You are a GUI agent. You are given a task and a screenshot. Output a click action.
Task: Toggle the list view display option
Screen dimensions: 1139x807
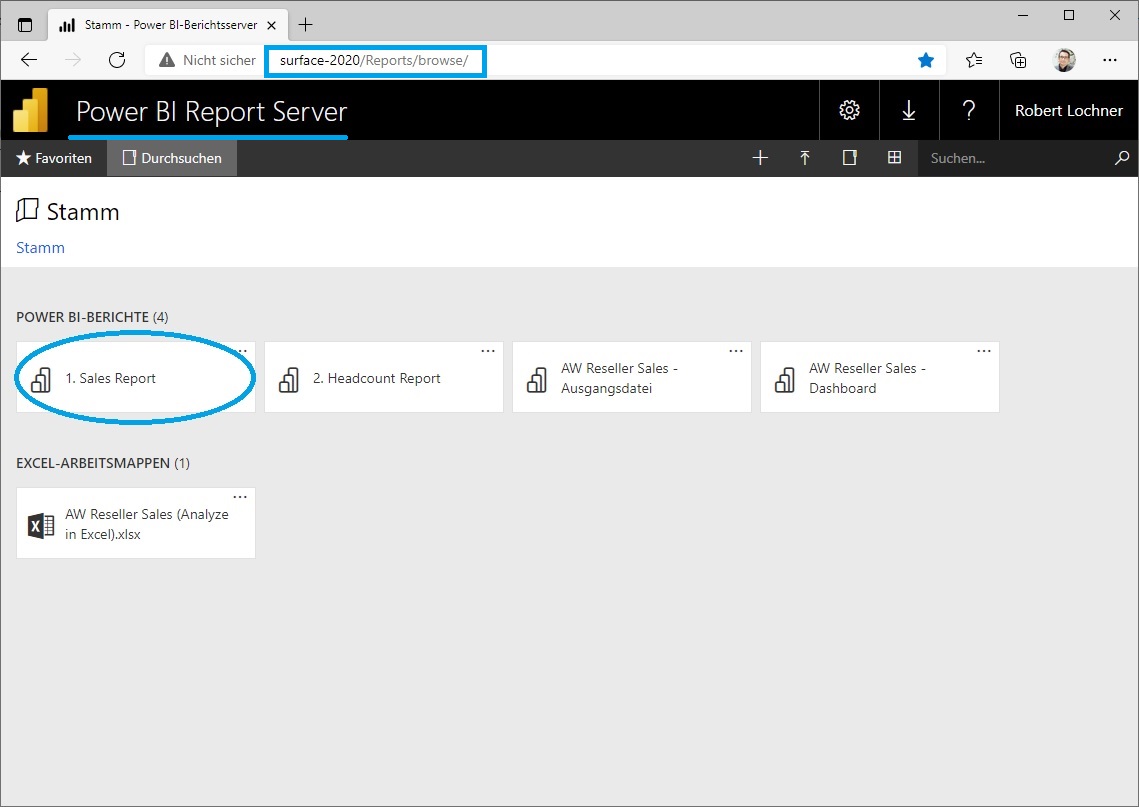coord(849,158)
